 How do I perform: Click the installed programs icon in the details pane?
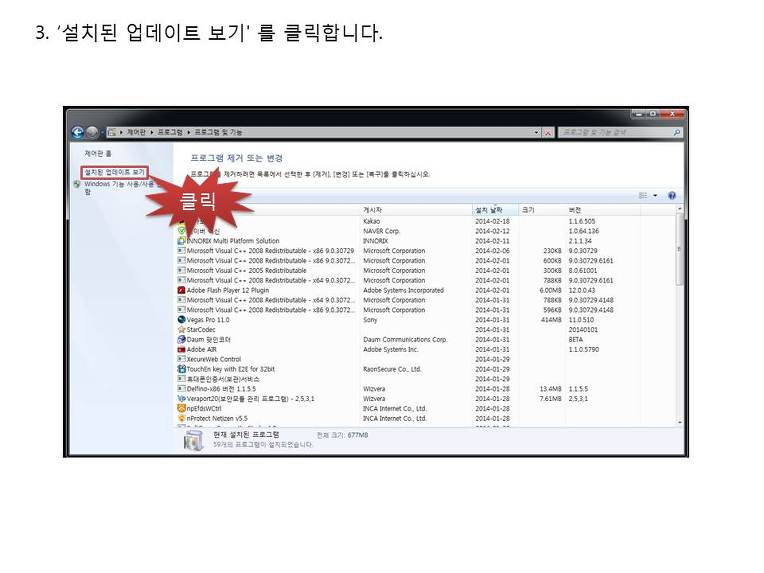click(193, 440)
